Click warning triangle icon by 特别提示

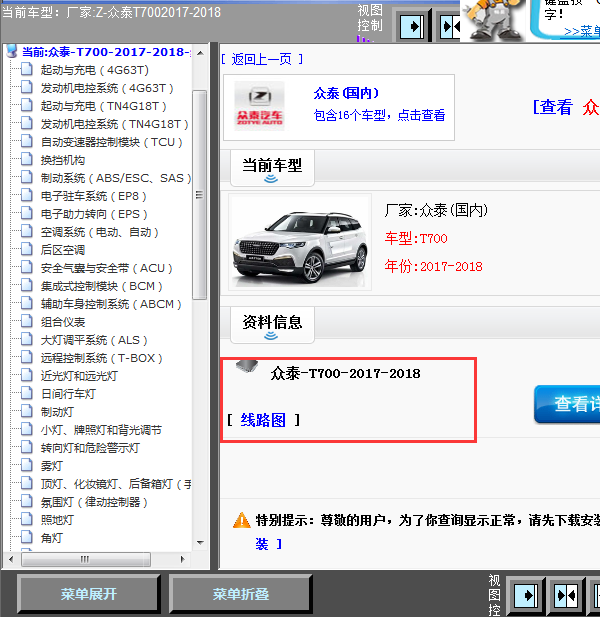(x=242, y=520)
